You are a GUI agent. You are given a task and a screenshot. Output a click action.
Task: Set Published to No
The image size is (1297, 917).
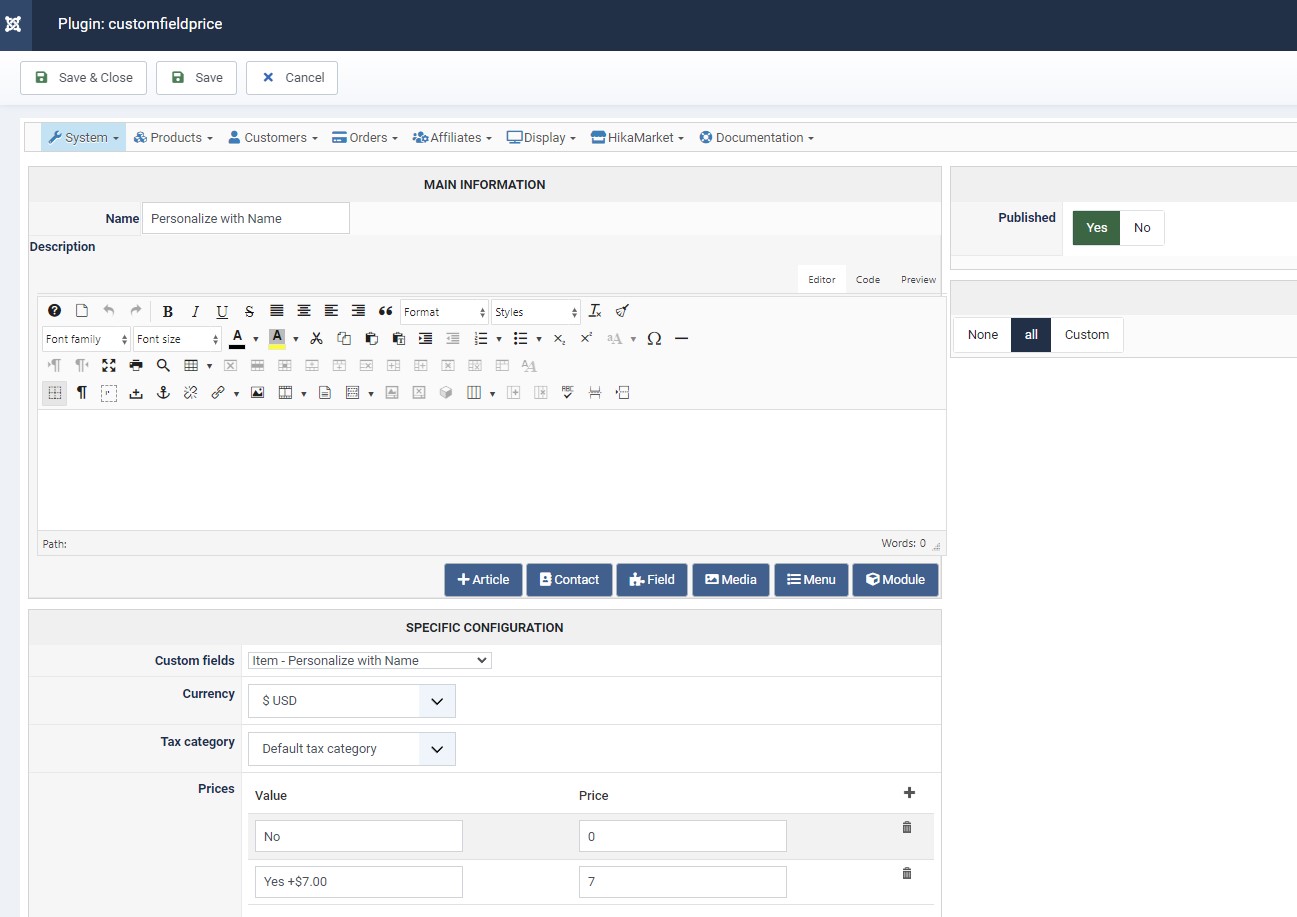pos(1142,228)
